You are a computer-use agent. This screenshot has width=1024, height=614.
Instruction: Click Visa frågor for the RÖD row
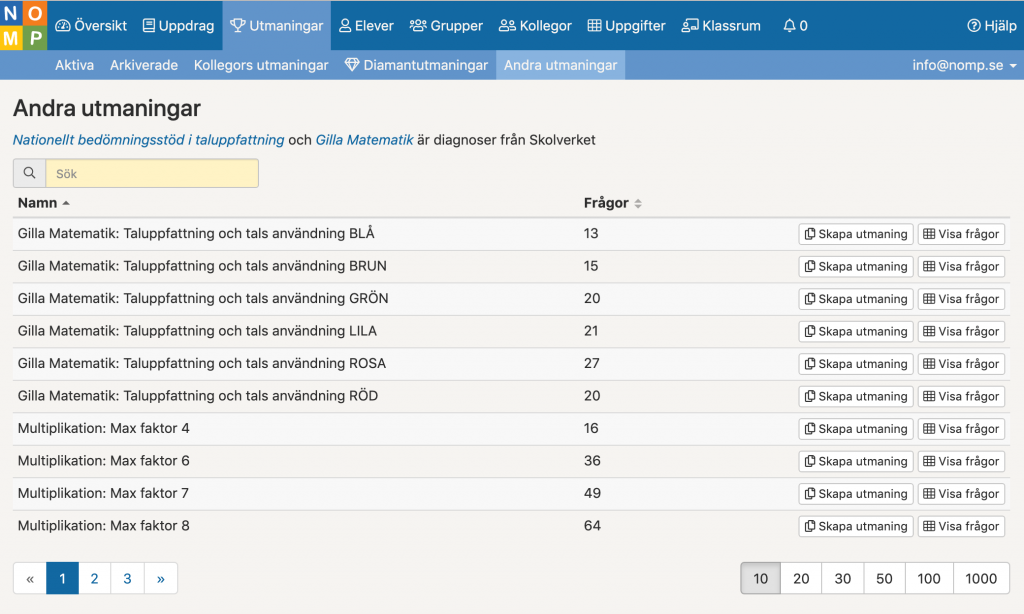(x=961, y=396)
